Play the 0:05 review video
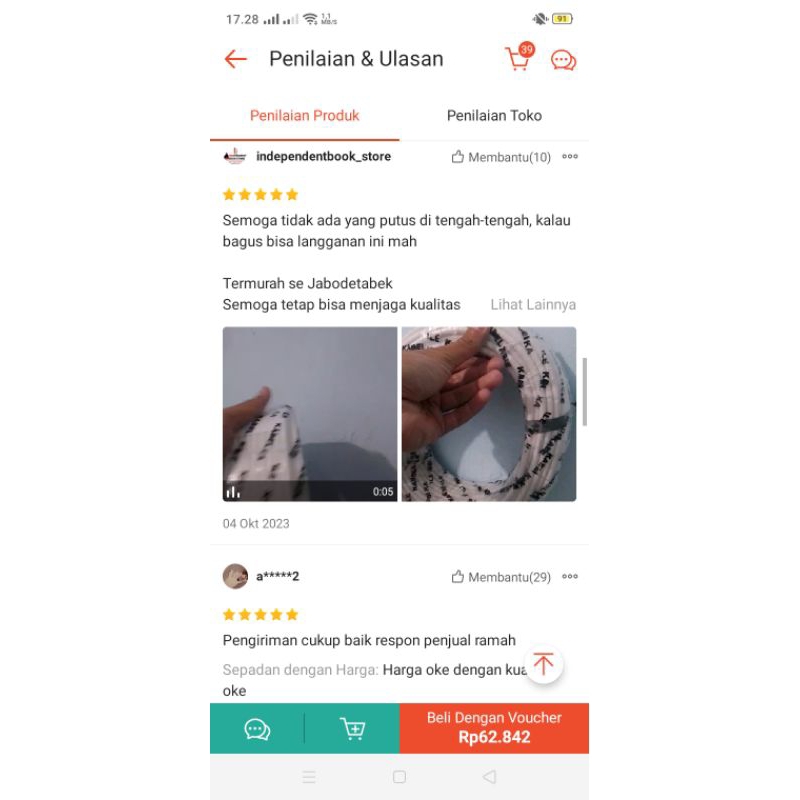Viewport: 800px width, 800px height. [310, 414]
